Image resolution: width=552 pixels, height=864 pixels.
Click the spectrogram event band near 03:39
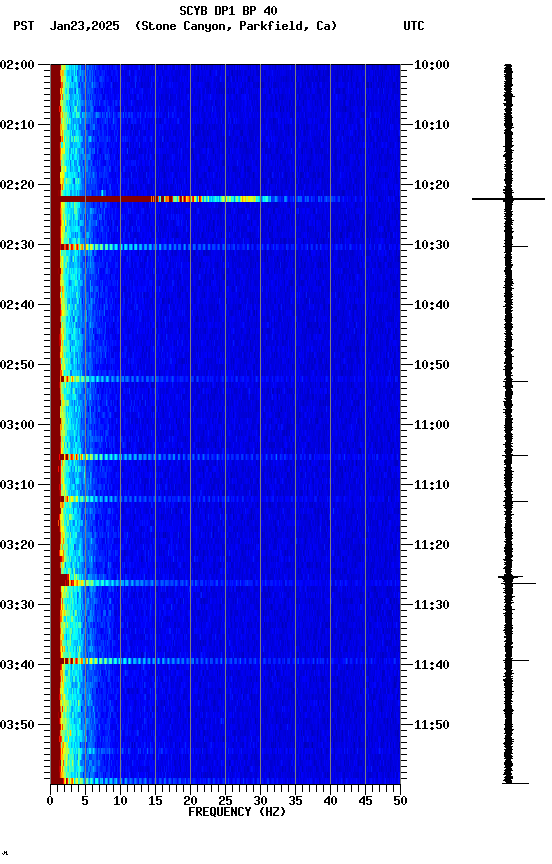click(x=225, y=661)
